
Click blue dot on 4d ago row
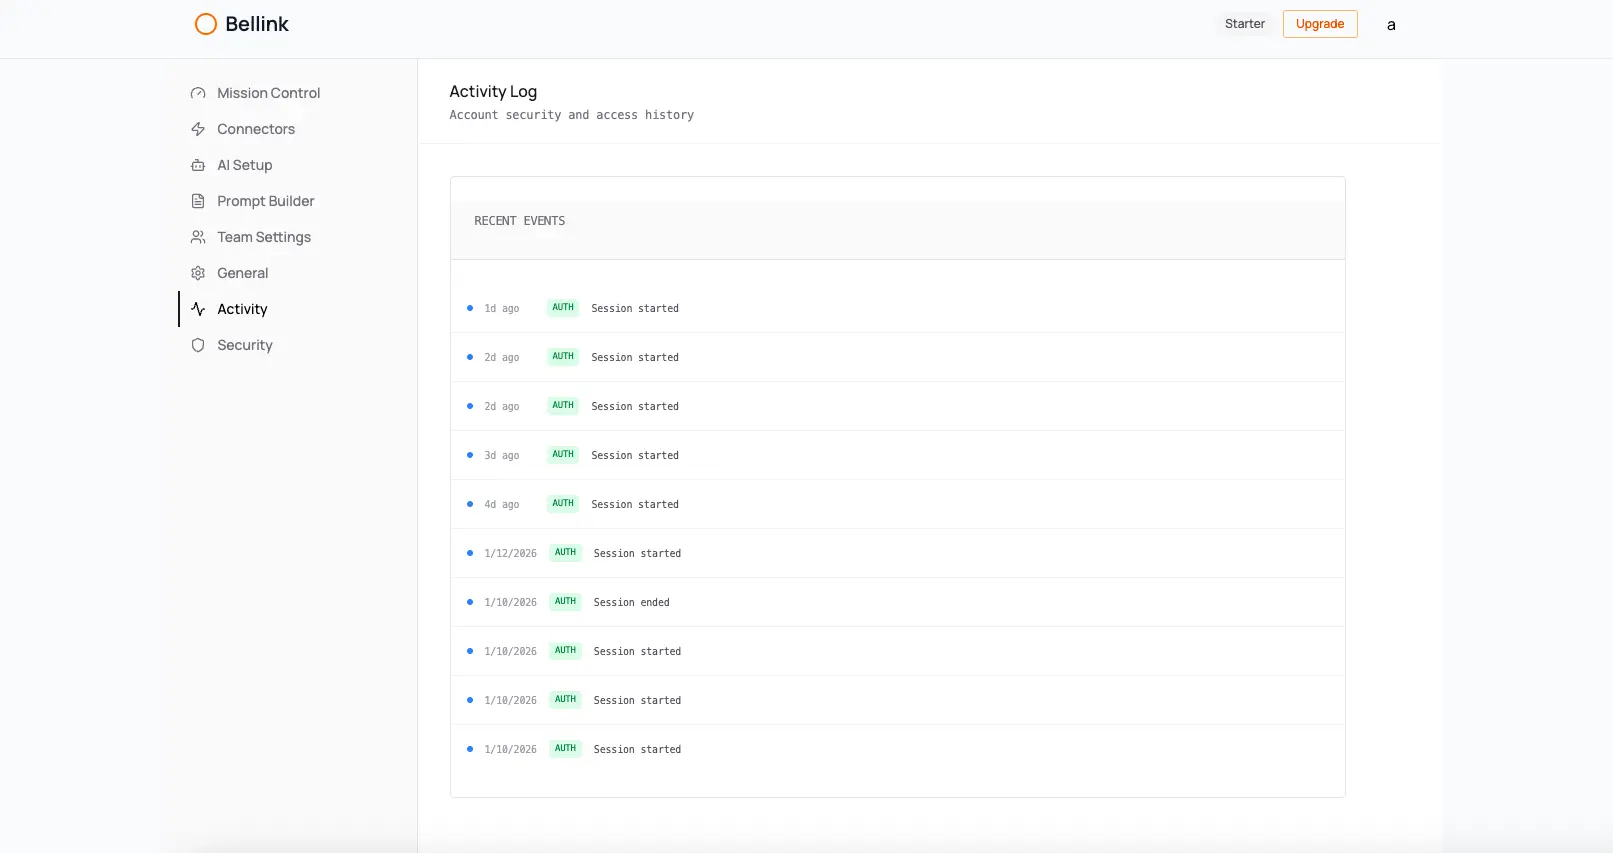pyautogui.click(x=470, y=504)
